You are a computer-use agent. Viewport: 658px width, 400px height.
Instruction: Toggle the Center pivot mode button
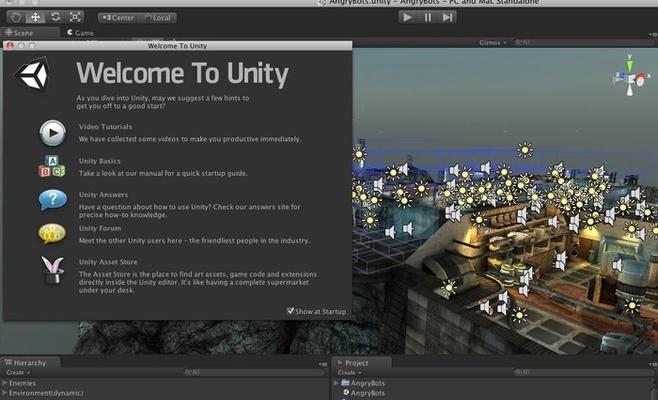(x=118, y=18)
